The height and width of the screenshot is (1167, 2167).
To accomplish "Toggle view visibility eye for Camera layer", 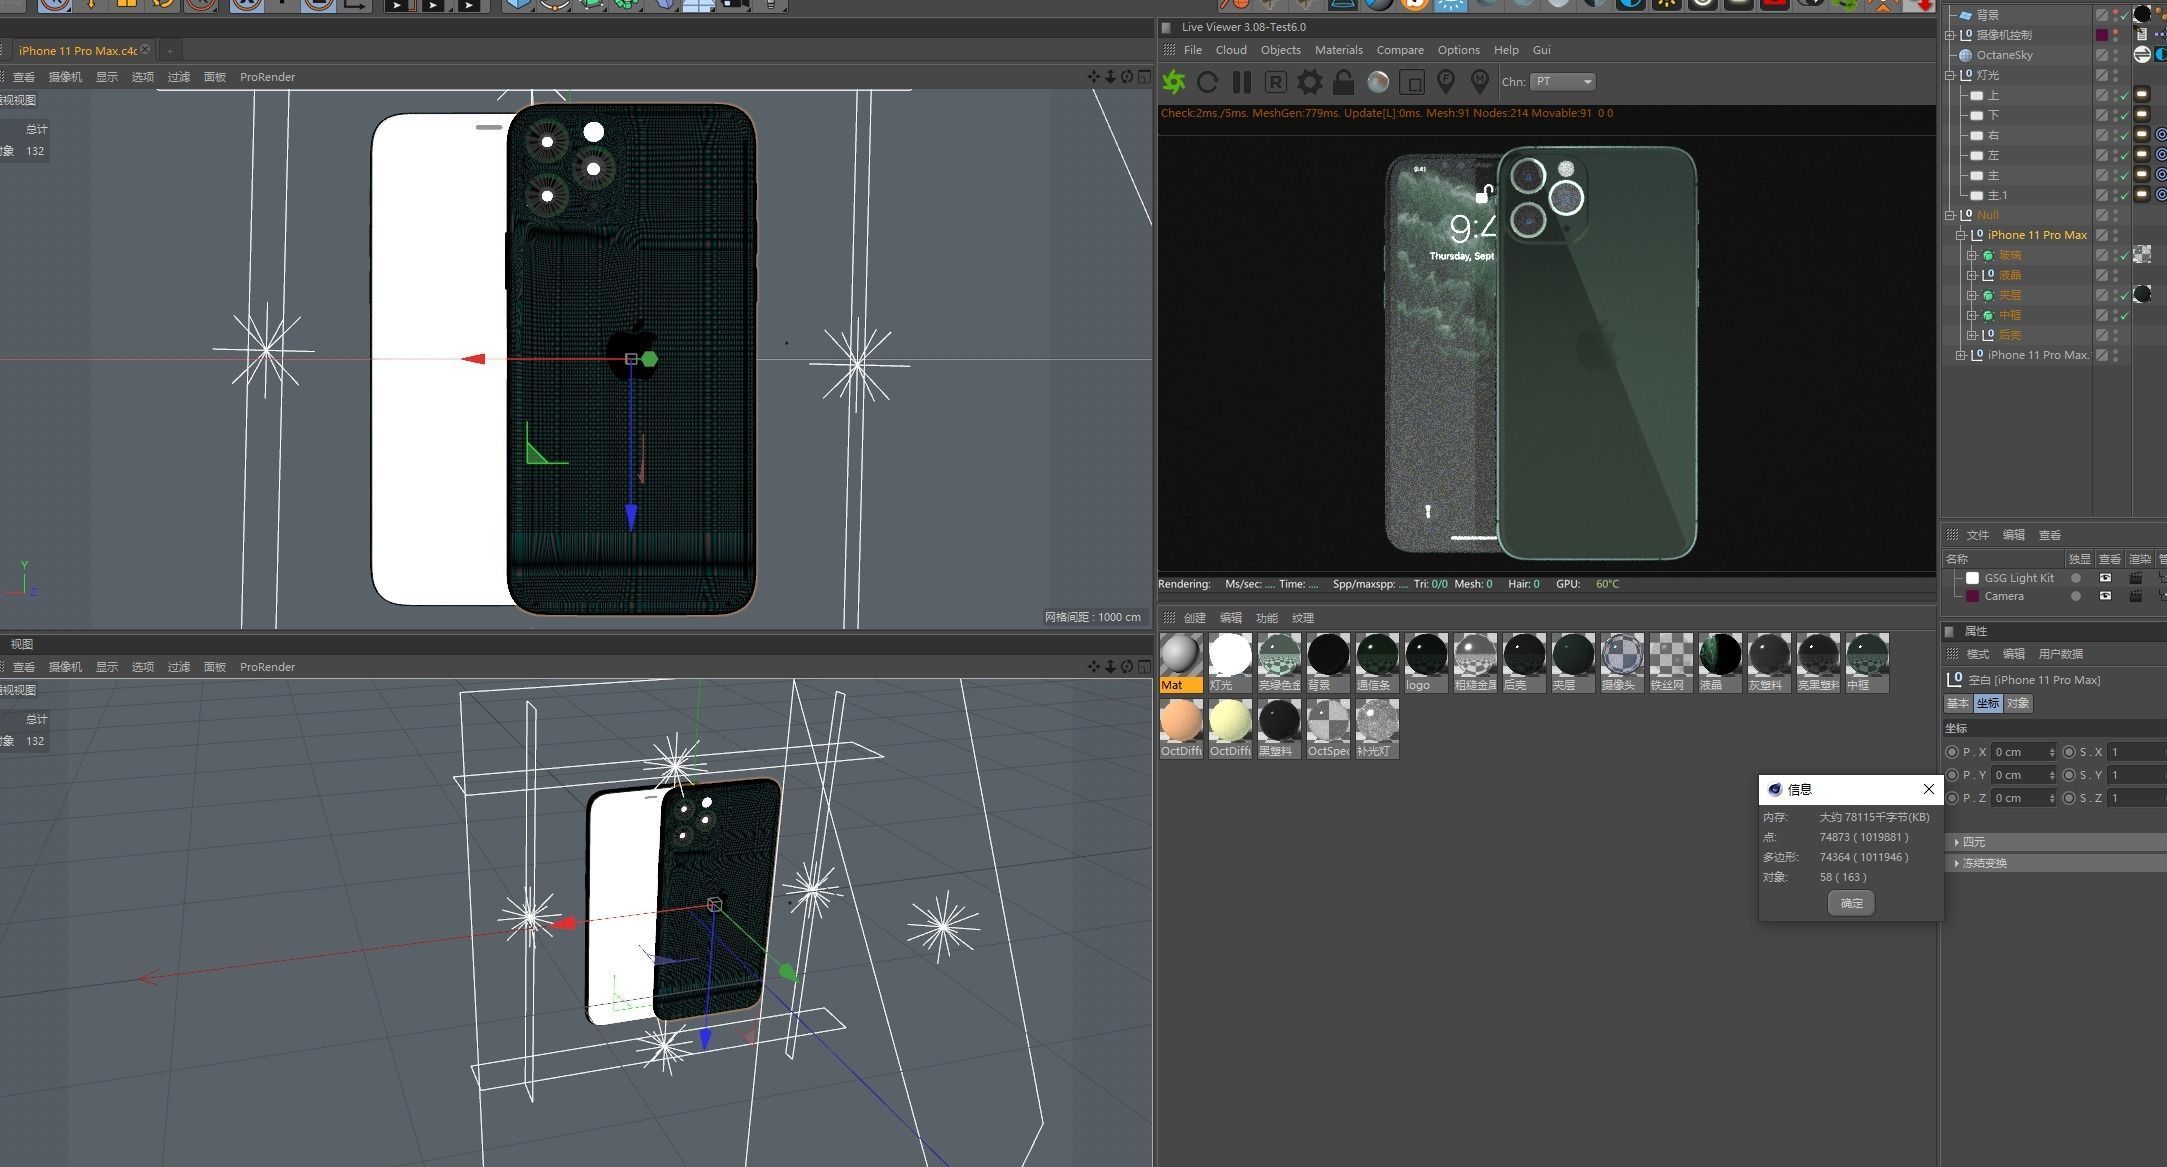I will pos(2105,596).
